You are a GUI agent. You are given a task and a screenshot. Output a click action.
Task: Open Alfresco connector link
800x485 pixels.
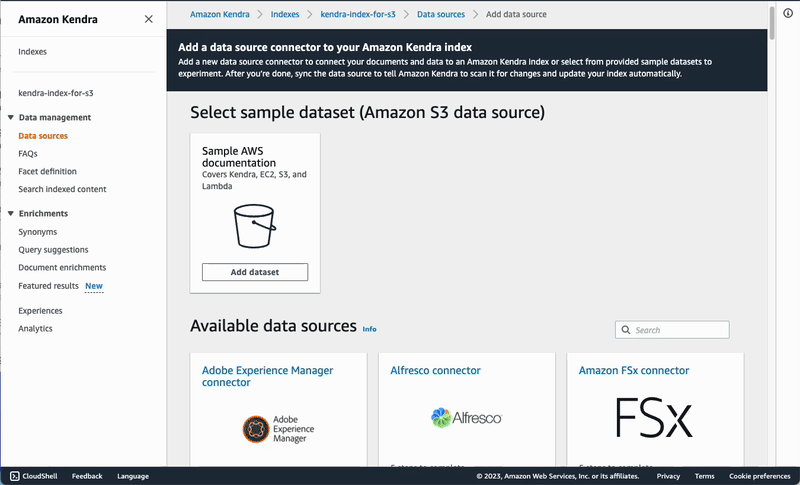click(435, 370)
